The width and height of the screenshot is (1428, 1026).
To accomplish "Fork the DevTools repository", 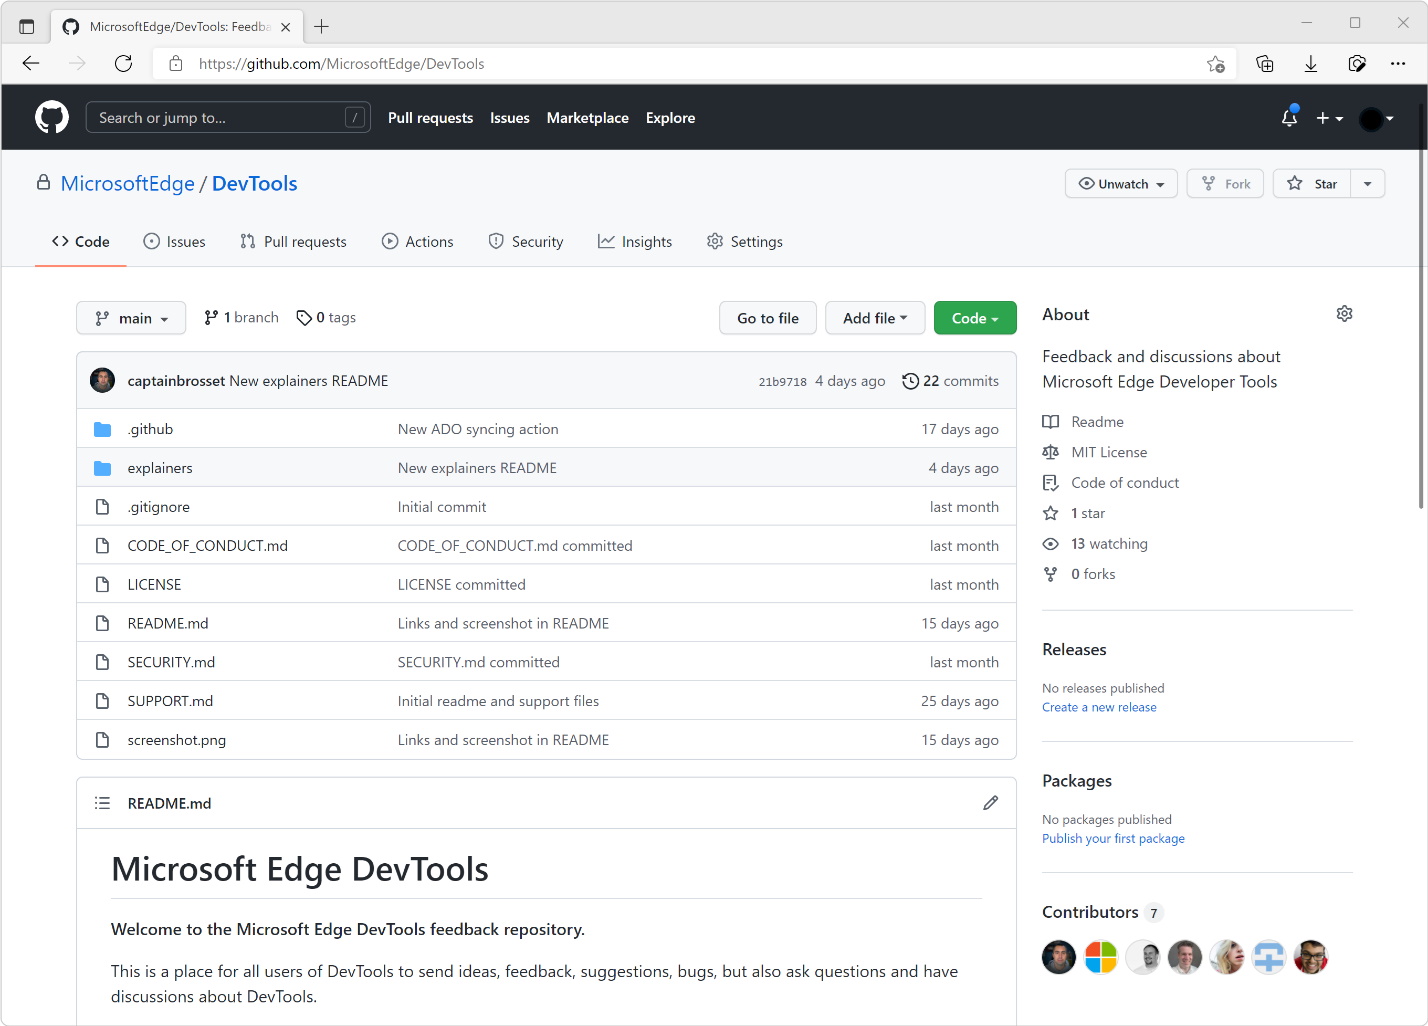I will 1224,183.
